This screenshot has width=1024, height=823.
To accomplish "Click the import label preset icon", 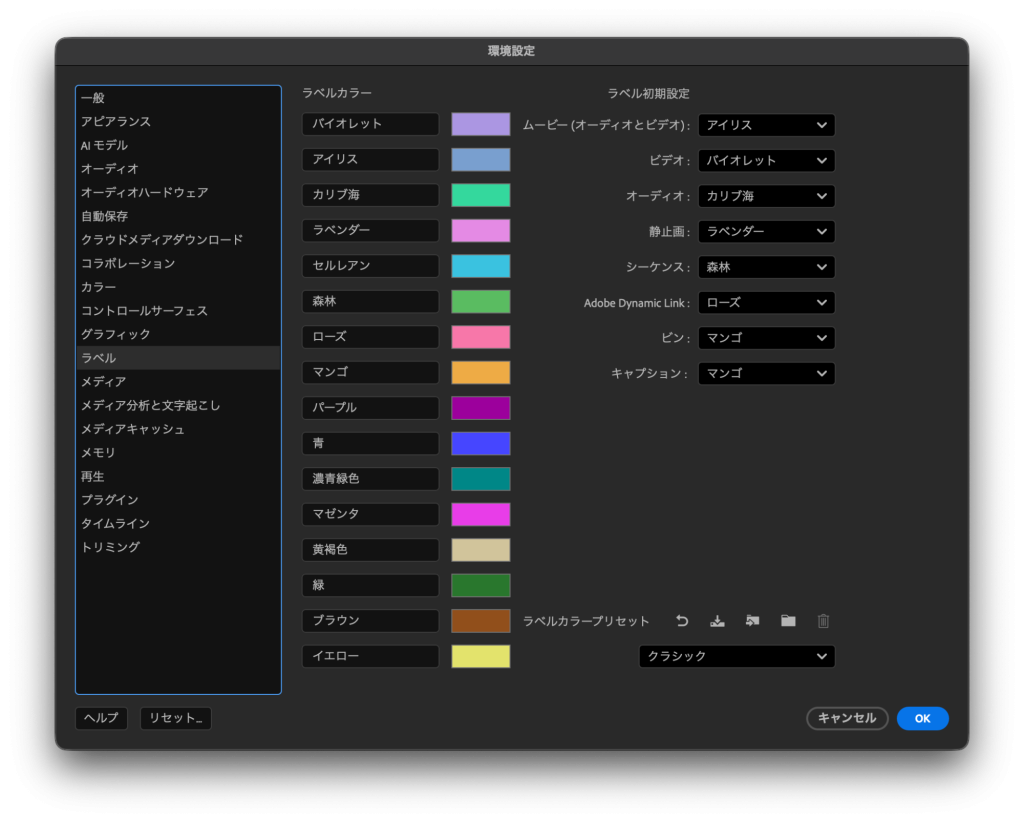I will click(x=752, y=621).
